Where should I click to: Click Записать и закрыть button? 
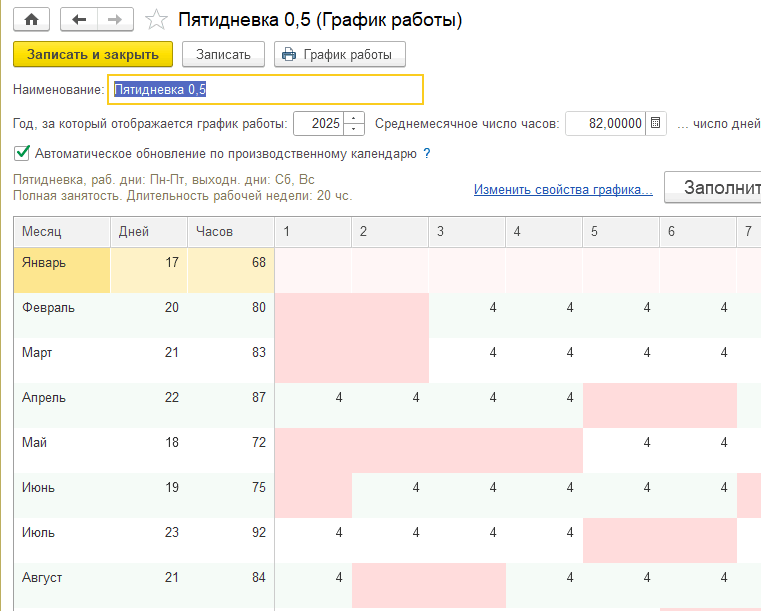(x=93, y=54)
